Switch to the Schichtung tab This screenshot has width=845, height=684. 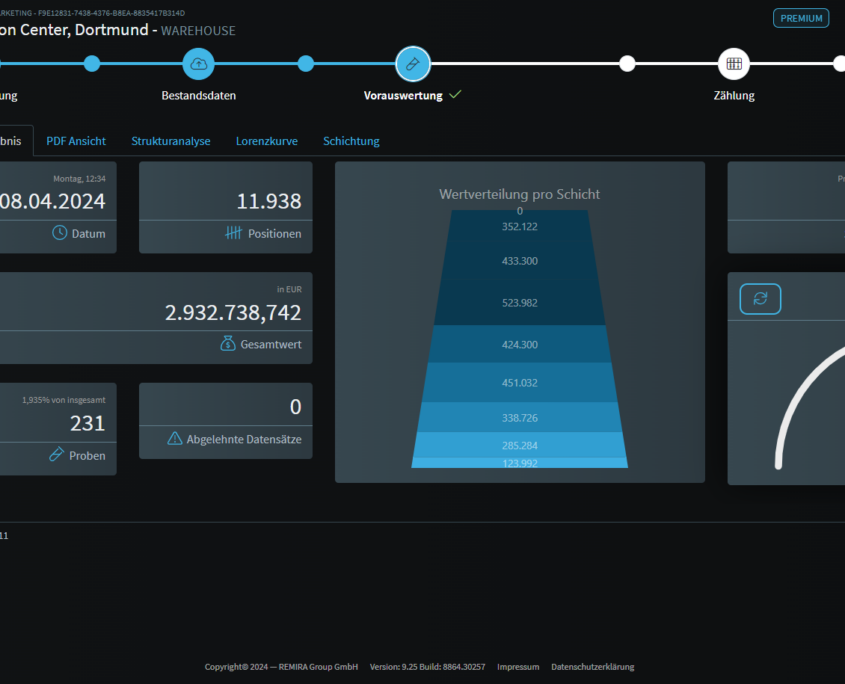[351, 141]
